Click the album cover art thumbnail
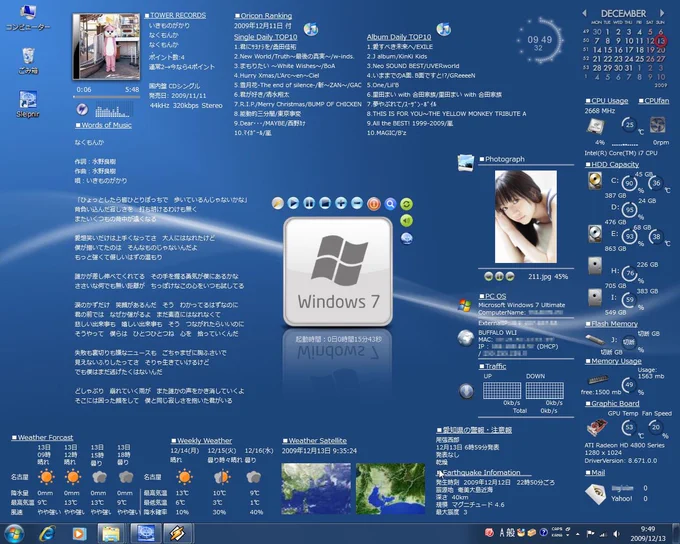Screen dimensions: 680x544 107,46
